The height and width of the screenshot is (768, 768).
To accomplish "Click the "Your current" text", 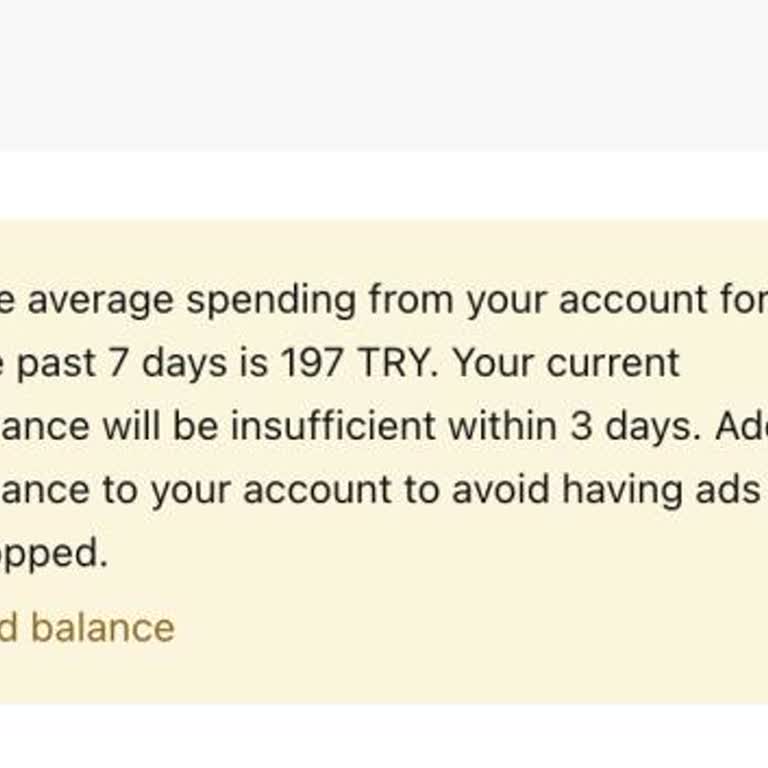I will point(566,362).
